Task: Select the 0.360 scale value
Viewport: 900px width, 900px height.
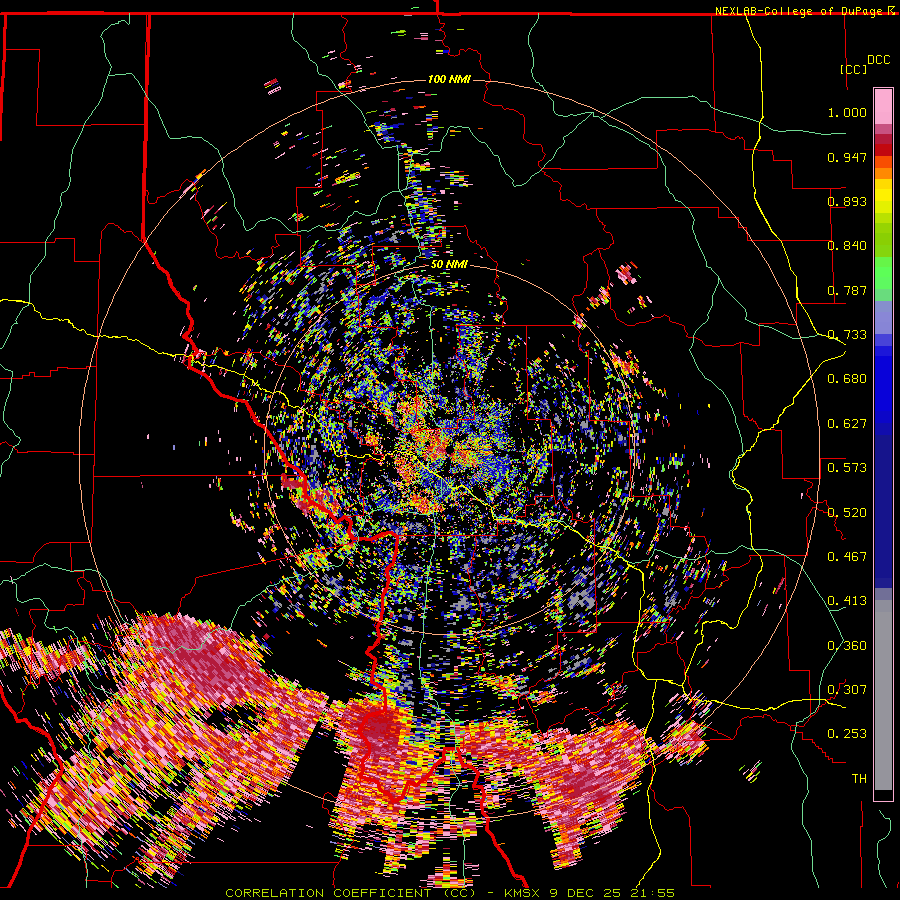Action: point(847,645)
